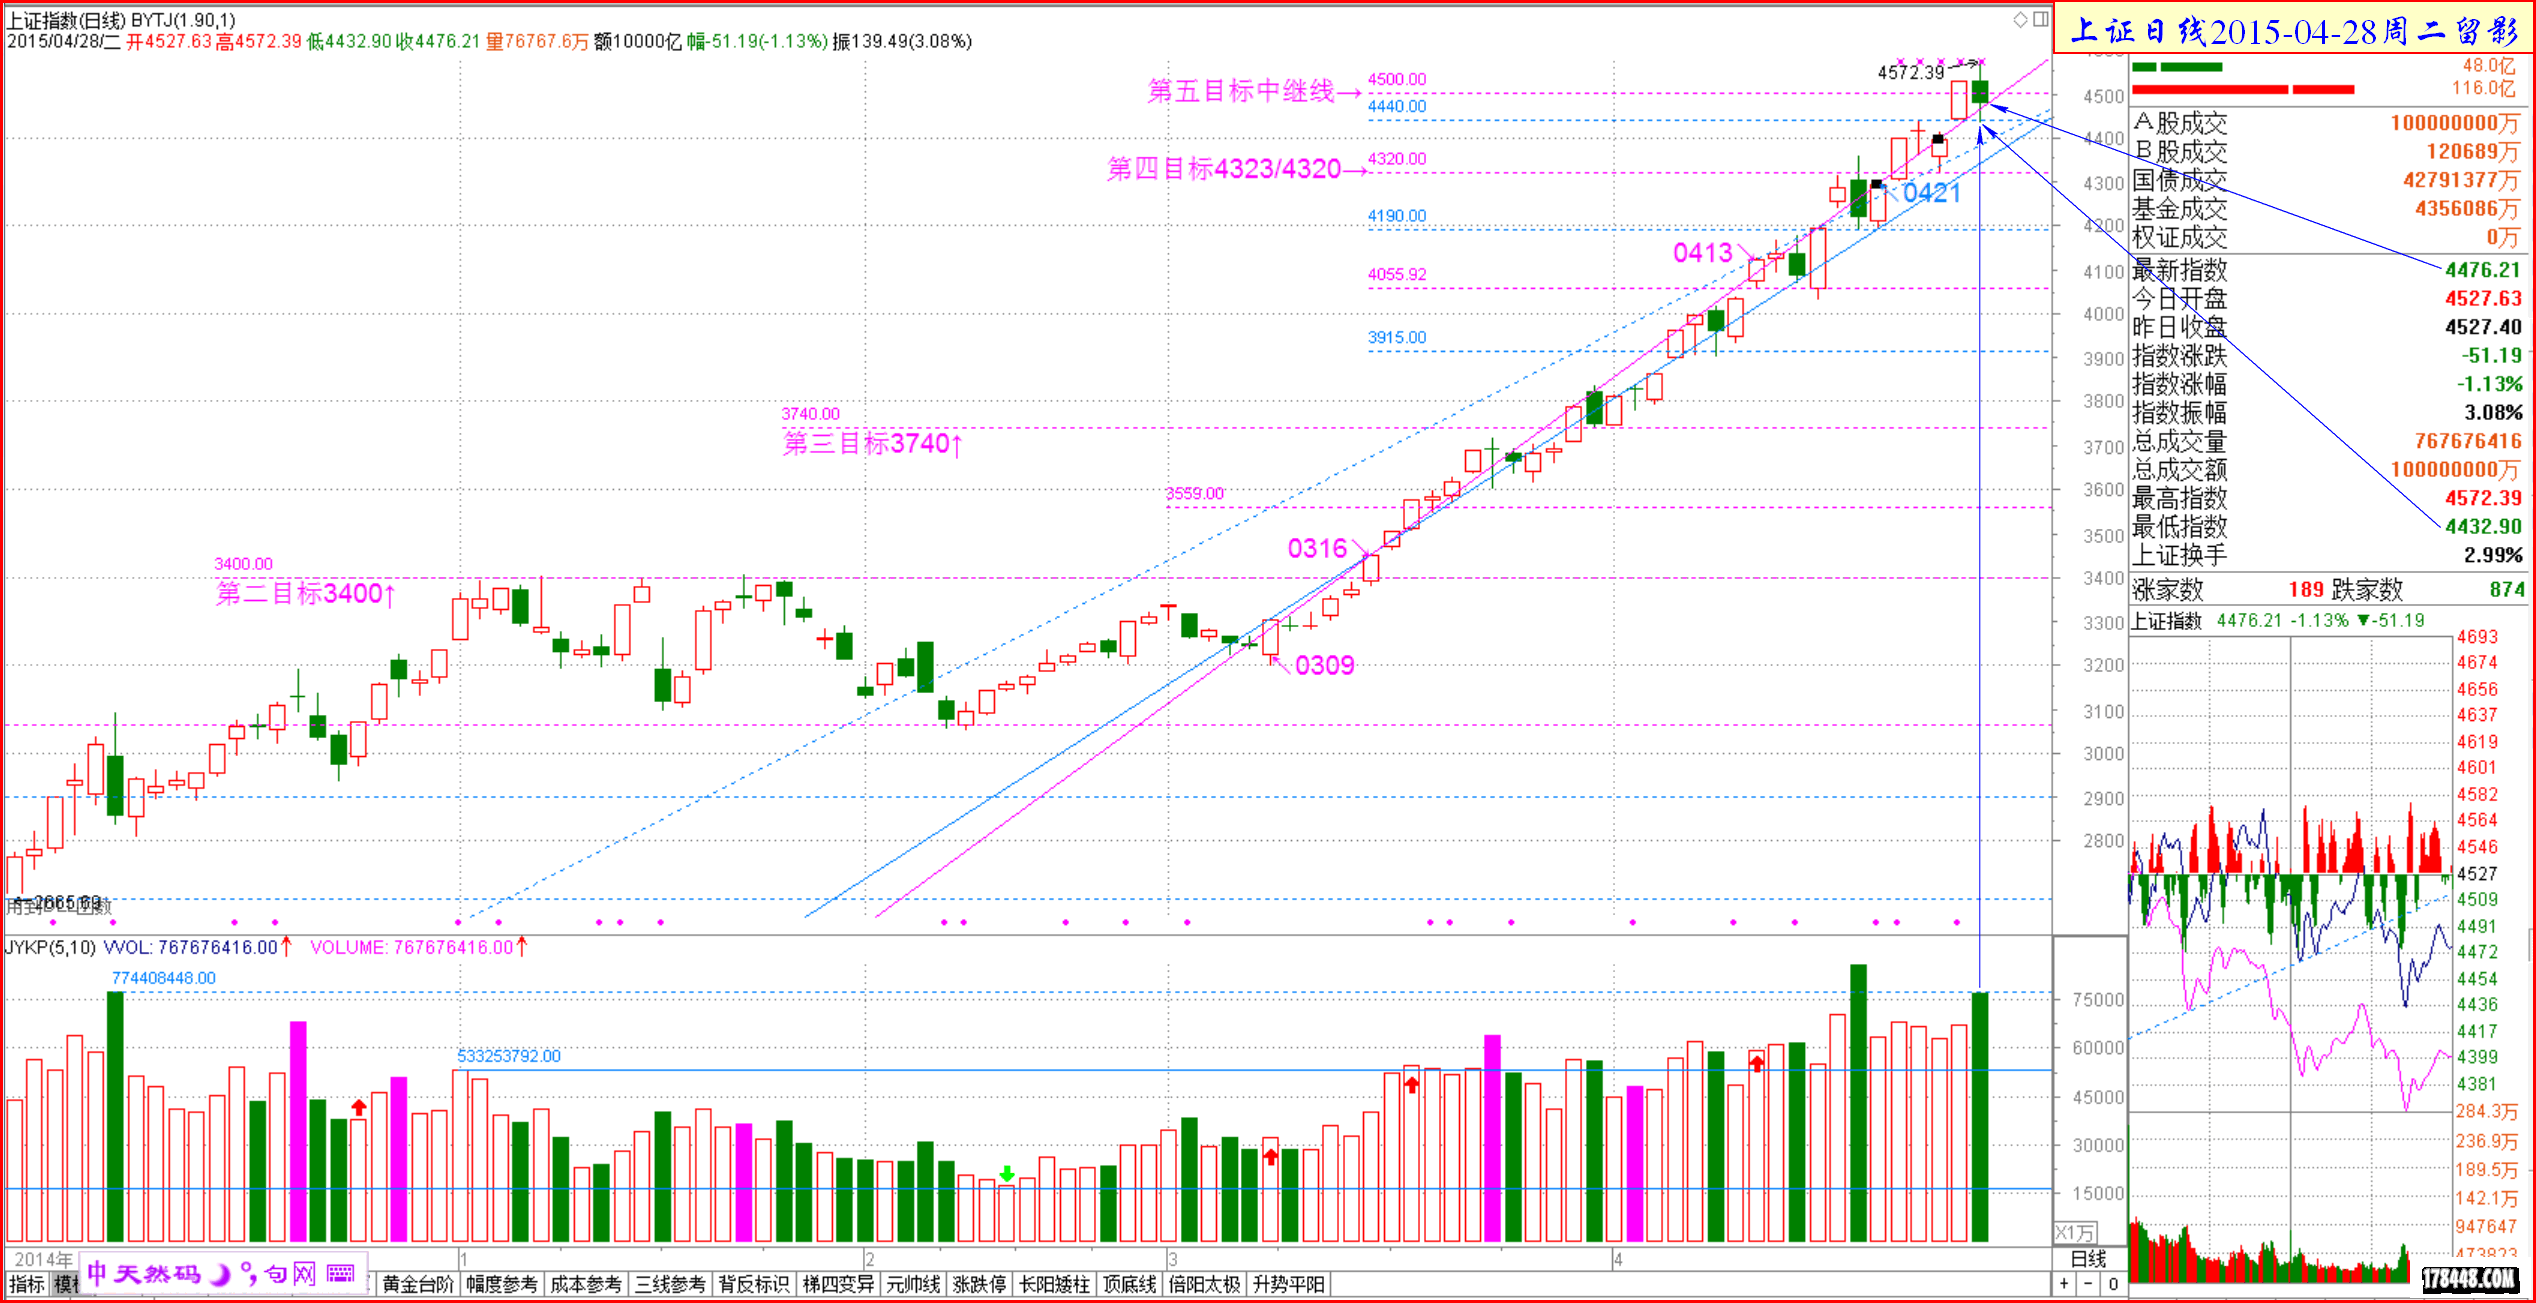Click the 4055.92 price level label
The width and height of the screenshot is (2536, 1303).
coord(1397,274)
